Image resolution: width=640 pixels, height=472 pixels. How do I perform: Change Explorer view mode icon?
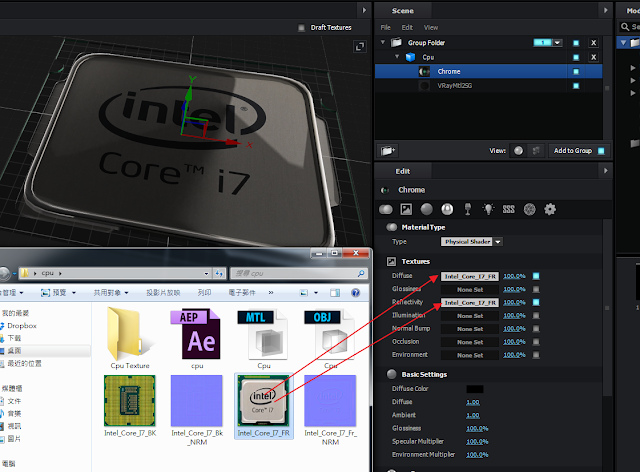tap(304, 293)
